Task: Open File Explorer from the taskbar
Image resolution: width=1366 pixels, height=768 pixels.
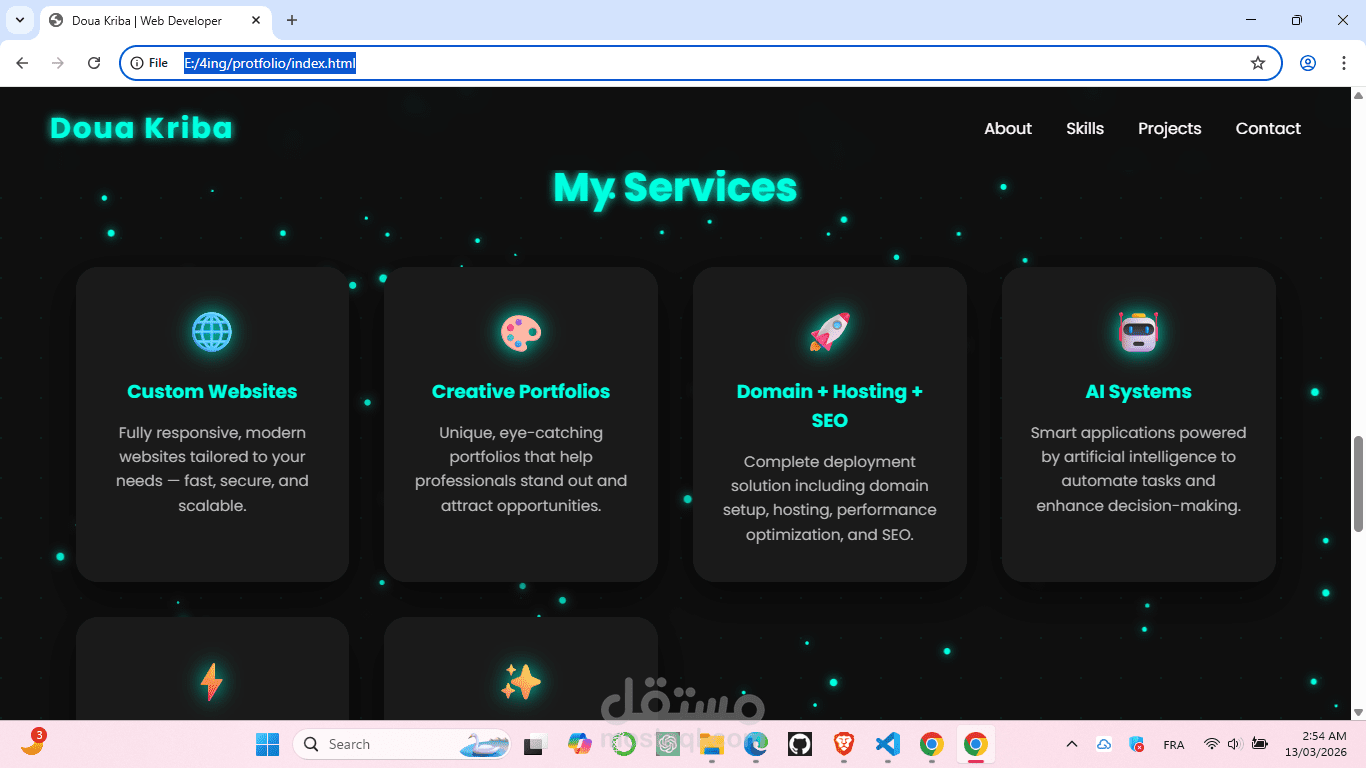Action: click(711, 744)
